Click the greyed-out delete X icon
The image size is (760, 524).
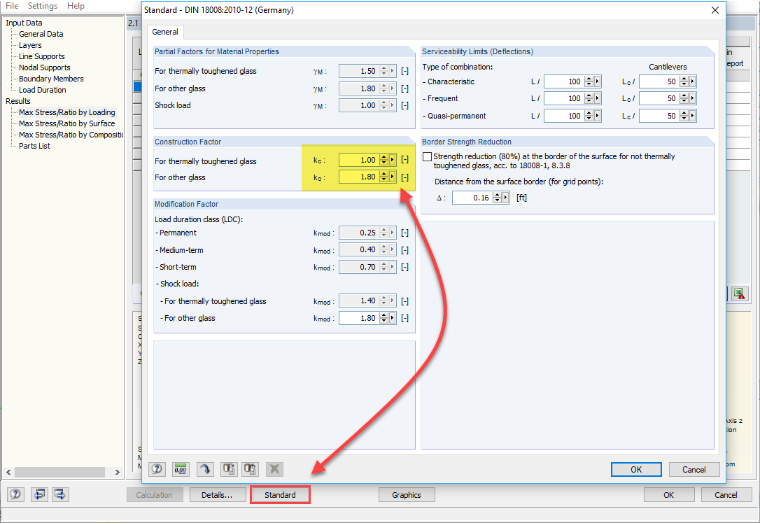pyautogui.click(x=274, y=469)
